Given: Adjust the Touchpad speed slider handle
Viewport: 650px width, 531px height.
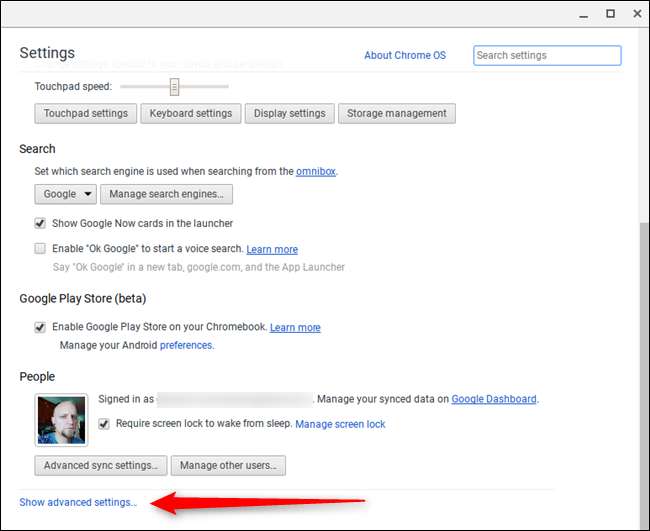Looking at the screenshot, I should click(x=175, y=87).
